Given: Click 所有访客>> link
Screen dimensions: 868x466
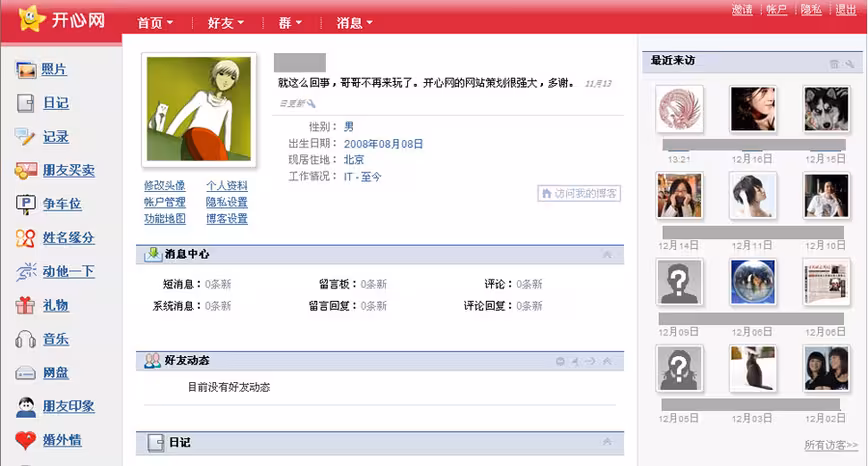Looking at the screenshot, I should click(831, 445).
